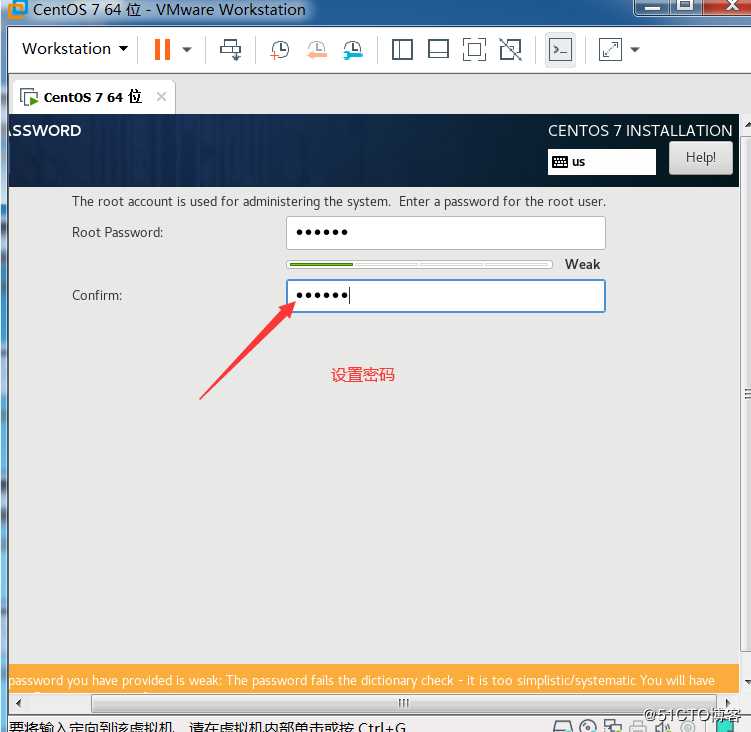
Task: Toggle the library sidebar view
Action: tap(402, 49)
